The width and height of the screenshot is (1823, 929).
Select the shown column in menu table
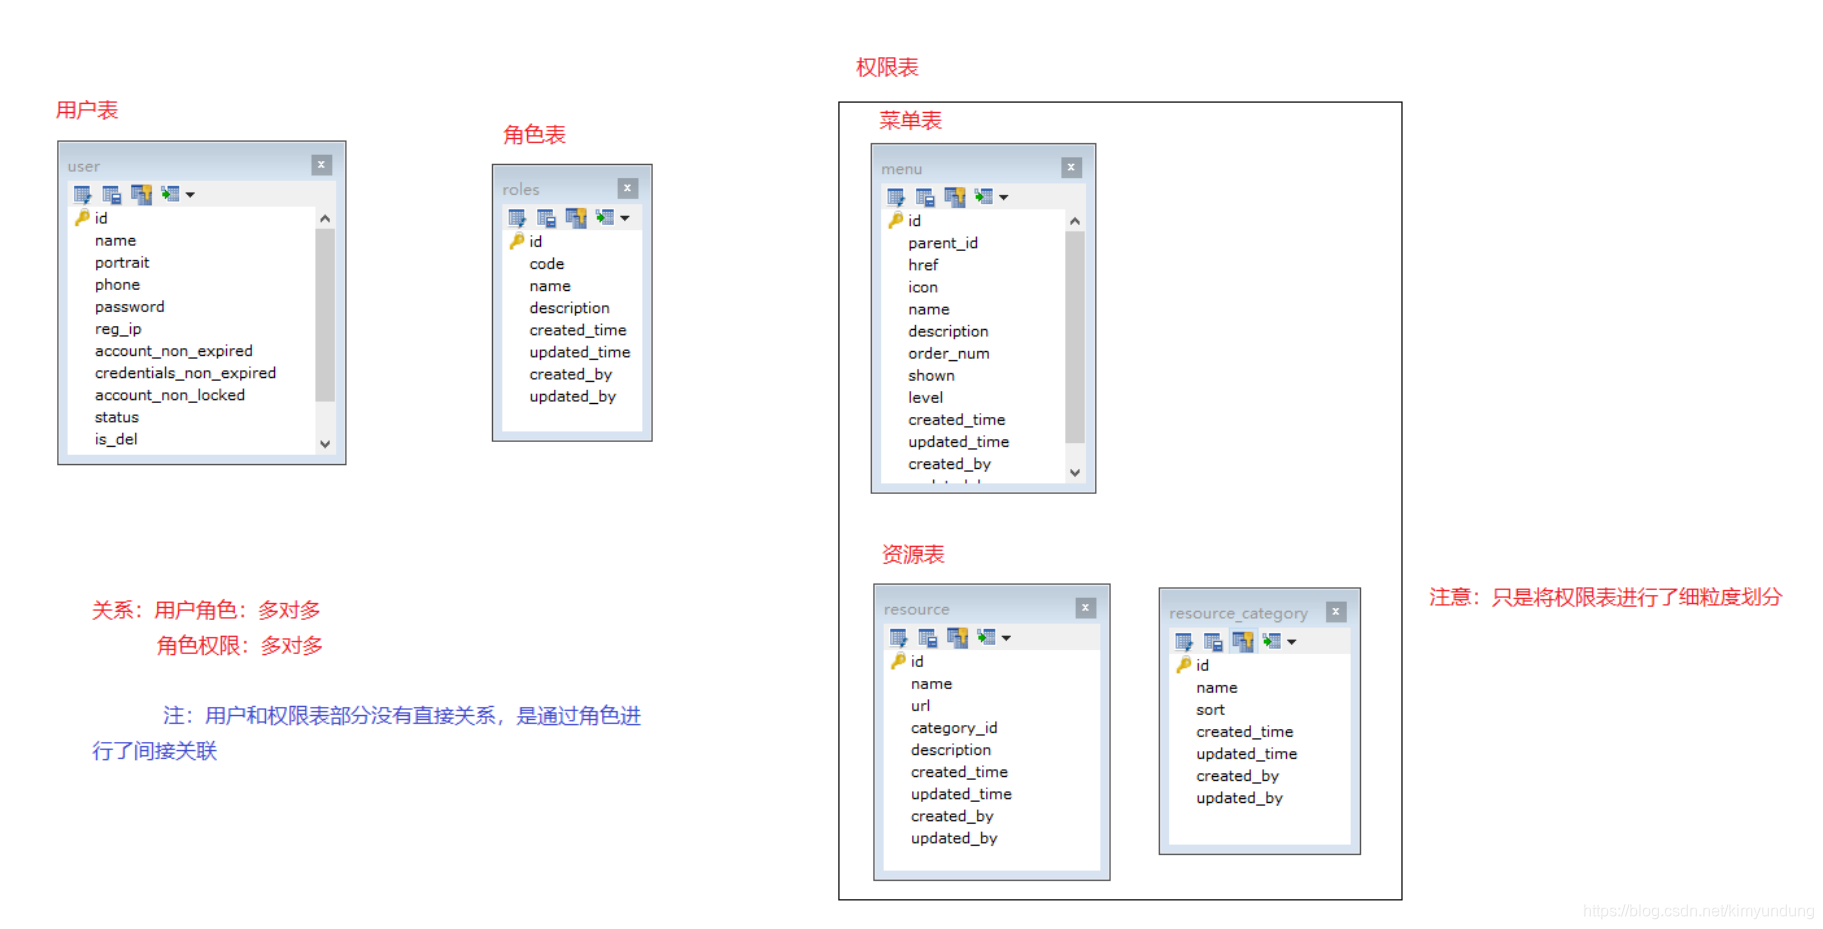[x=931, y=375]
